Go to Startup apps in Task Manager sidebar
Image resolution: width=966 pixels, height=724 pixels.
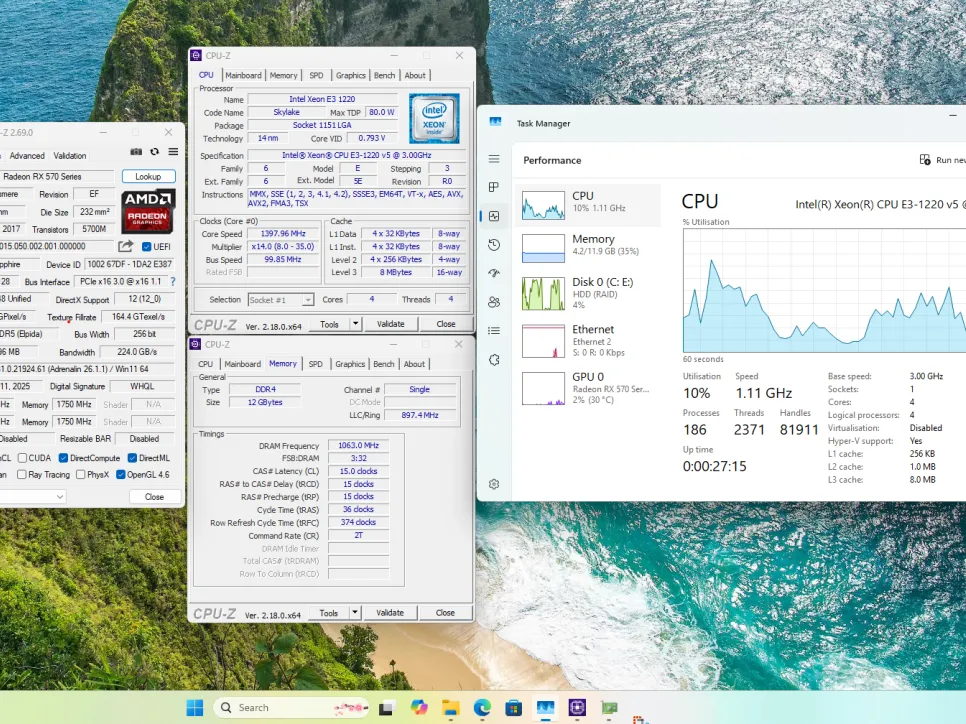click(494, 273)
